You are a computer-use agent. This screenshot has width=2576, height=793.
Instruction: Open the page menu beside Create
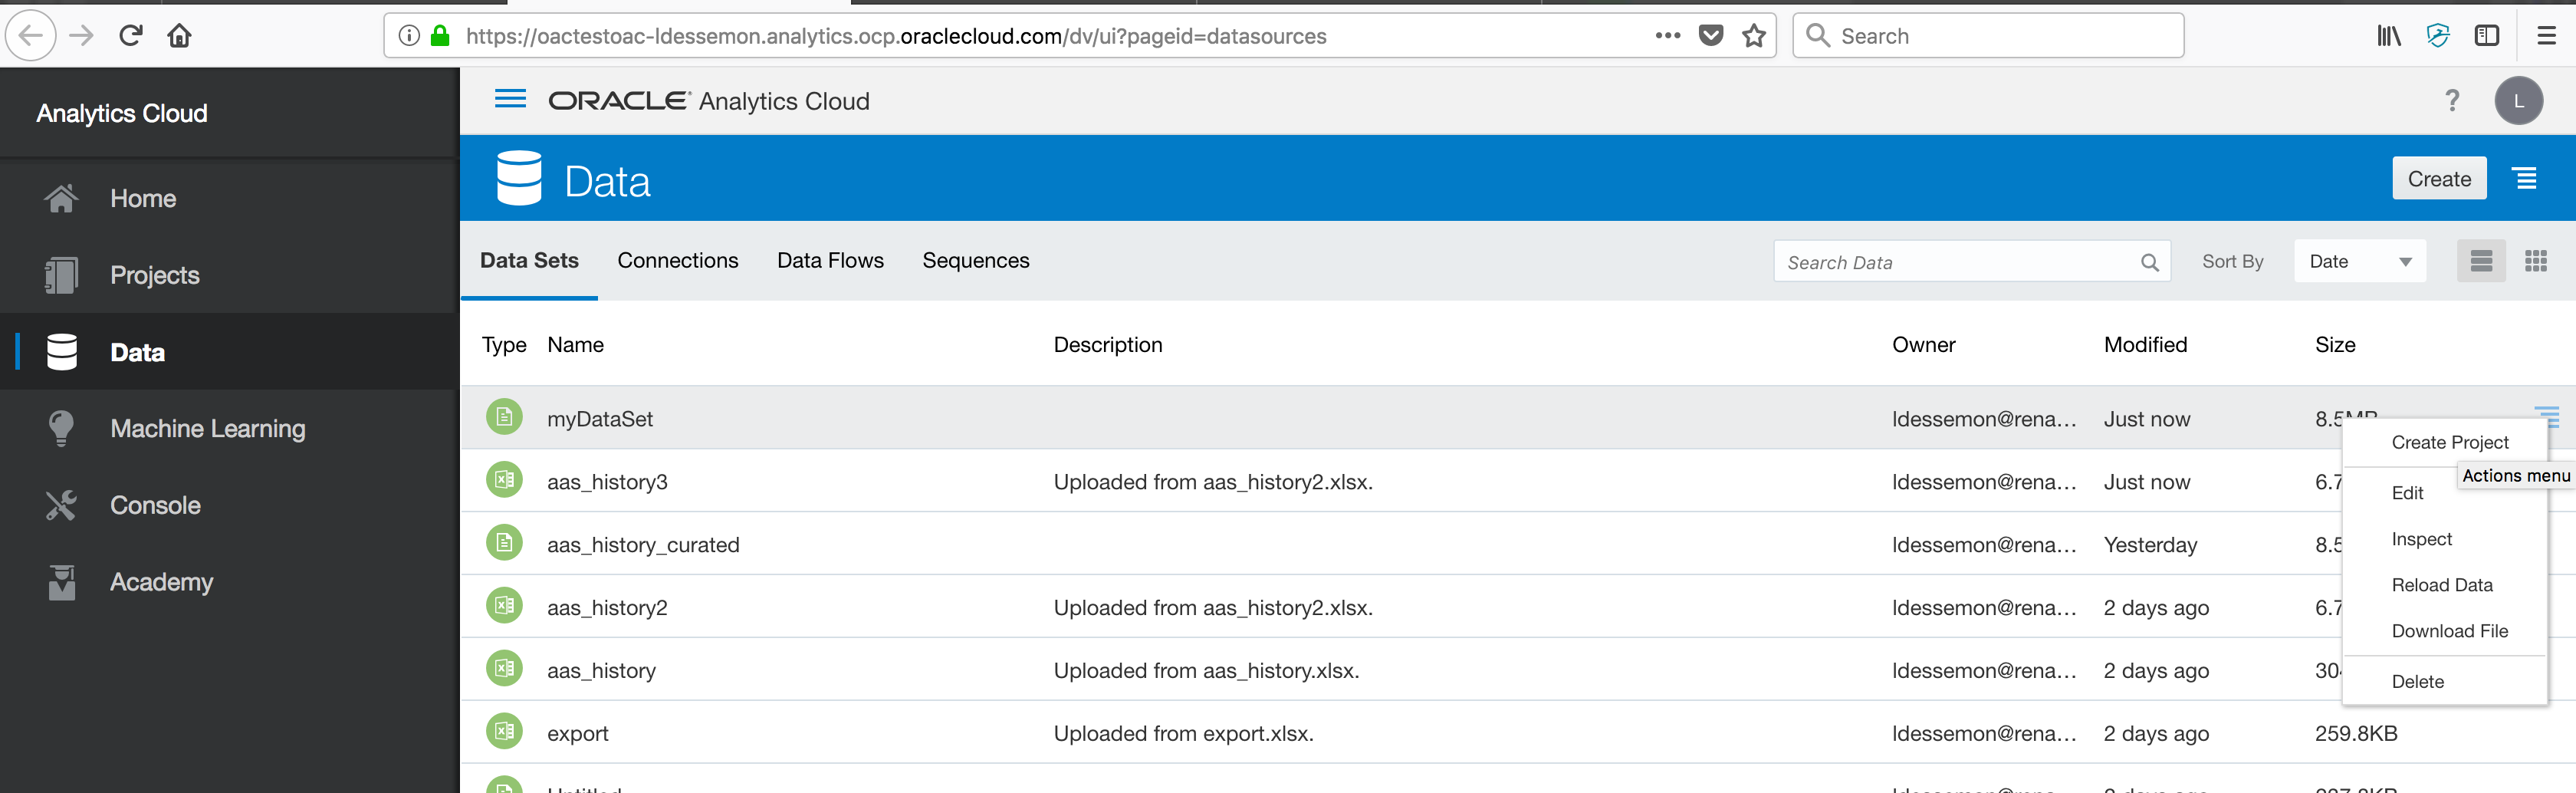click(2526, 179)
